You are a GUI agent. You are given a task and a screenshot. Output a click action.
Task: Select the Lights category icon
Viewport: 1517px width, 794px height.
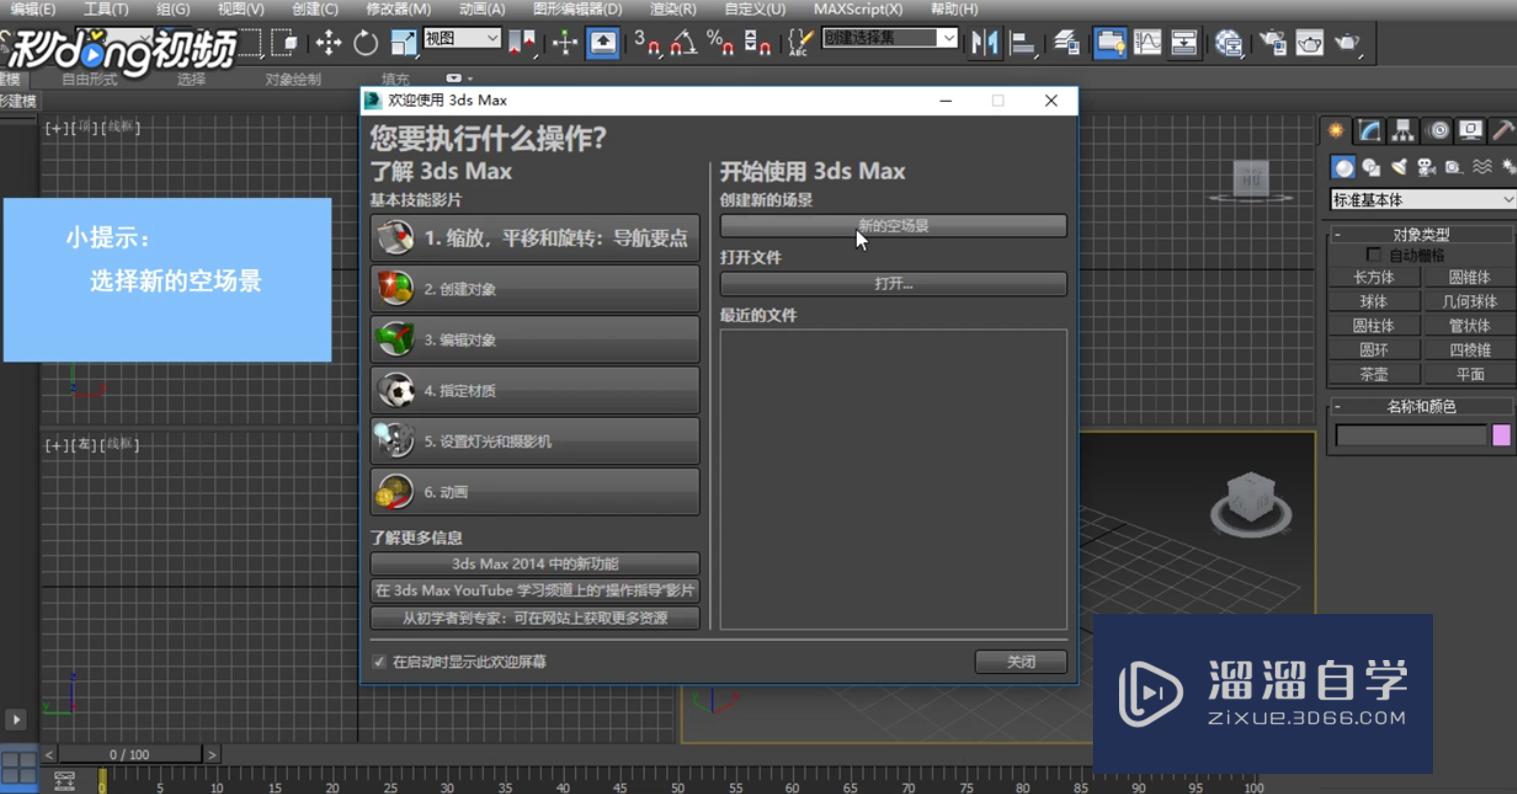point(1399,167)
